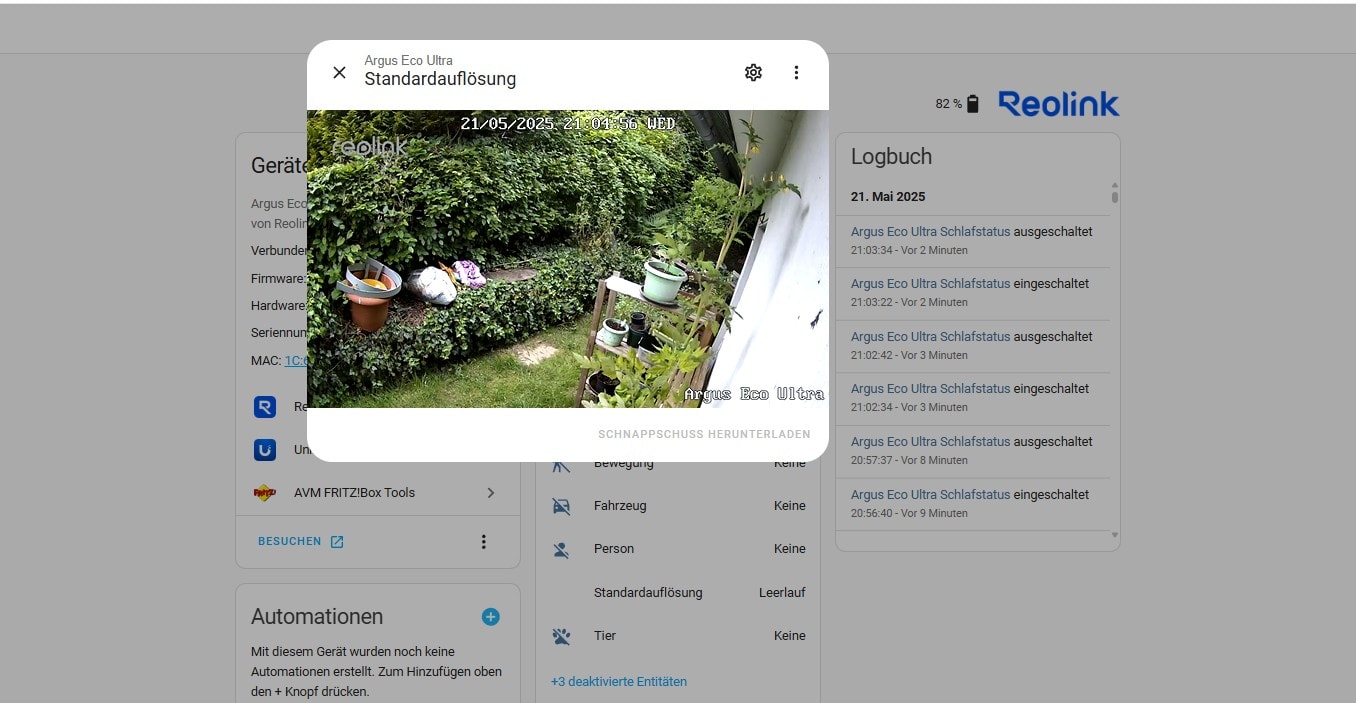This screenshot has height=703, width=1356.
Task: Click the Reolink brand logo at top right
Action: (x=1059, y=104)
